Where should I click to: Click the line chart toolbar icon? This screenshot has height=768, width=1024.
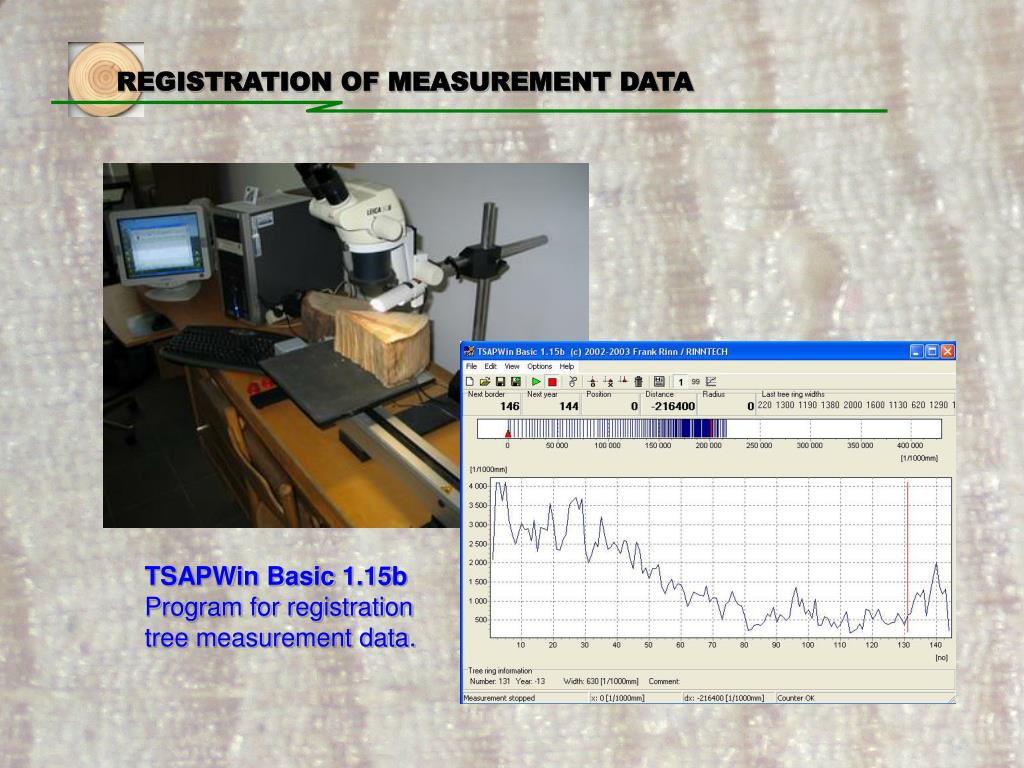[711, 381]
